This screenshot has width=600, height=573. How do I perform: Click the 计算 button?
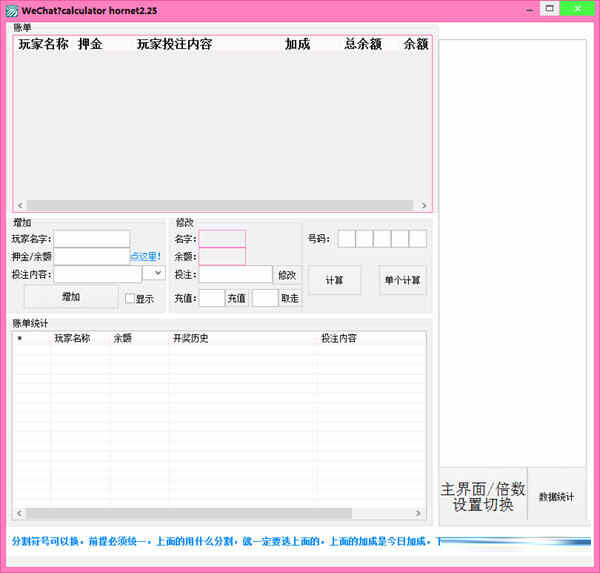(334, 280)
